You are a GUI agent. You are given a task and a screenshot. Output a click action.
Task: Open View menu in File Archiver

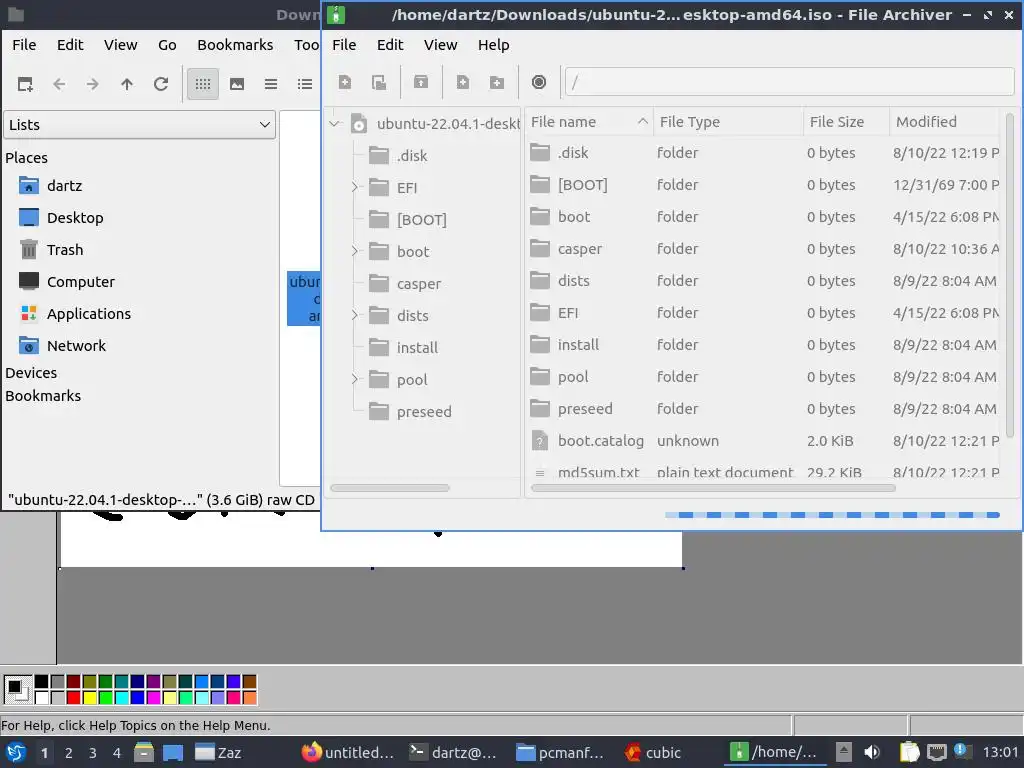(x=441, y=45)
